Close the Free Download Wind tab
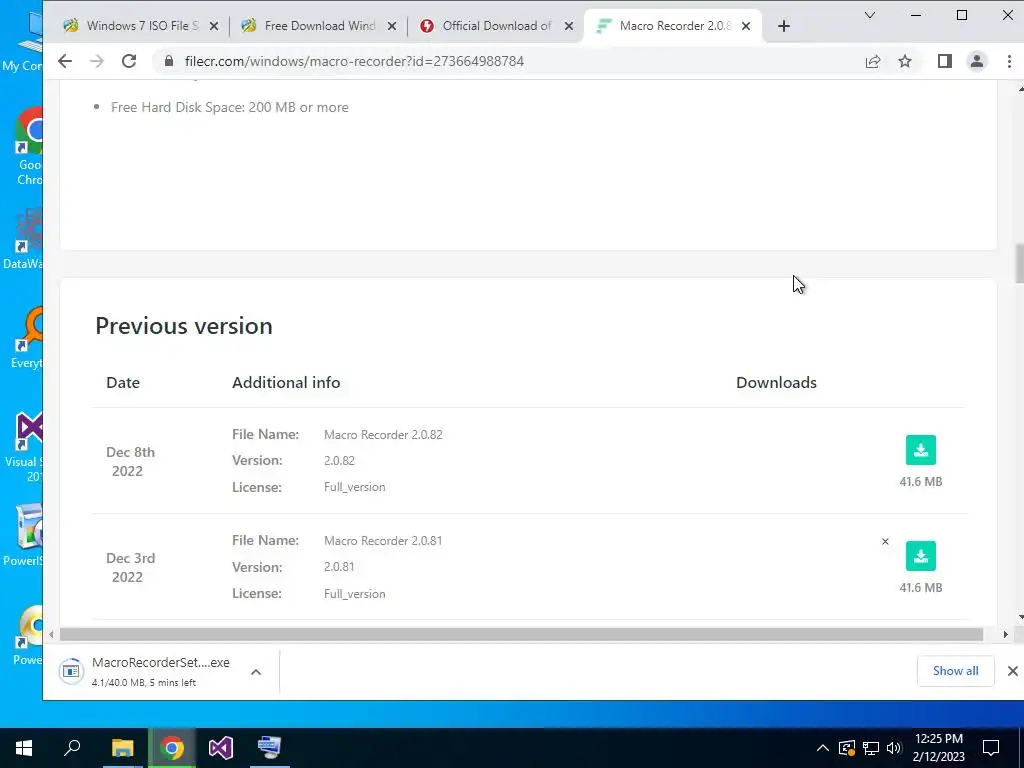The image size is (1024, 768). (x=391, y=26)
